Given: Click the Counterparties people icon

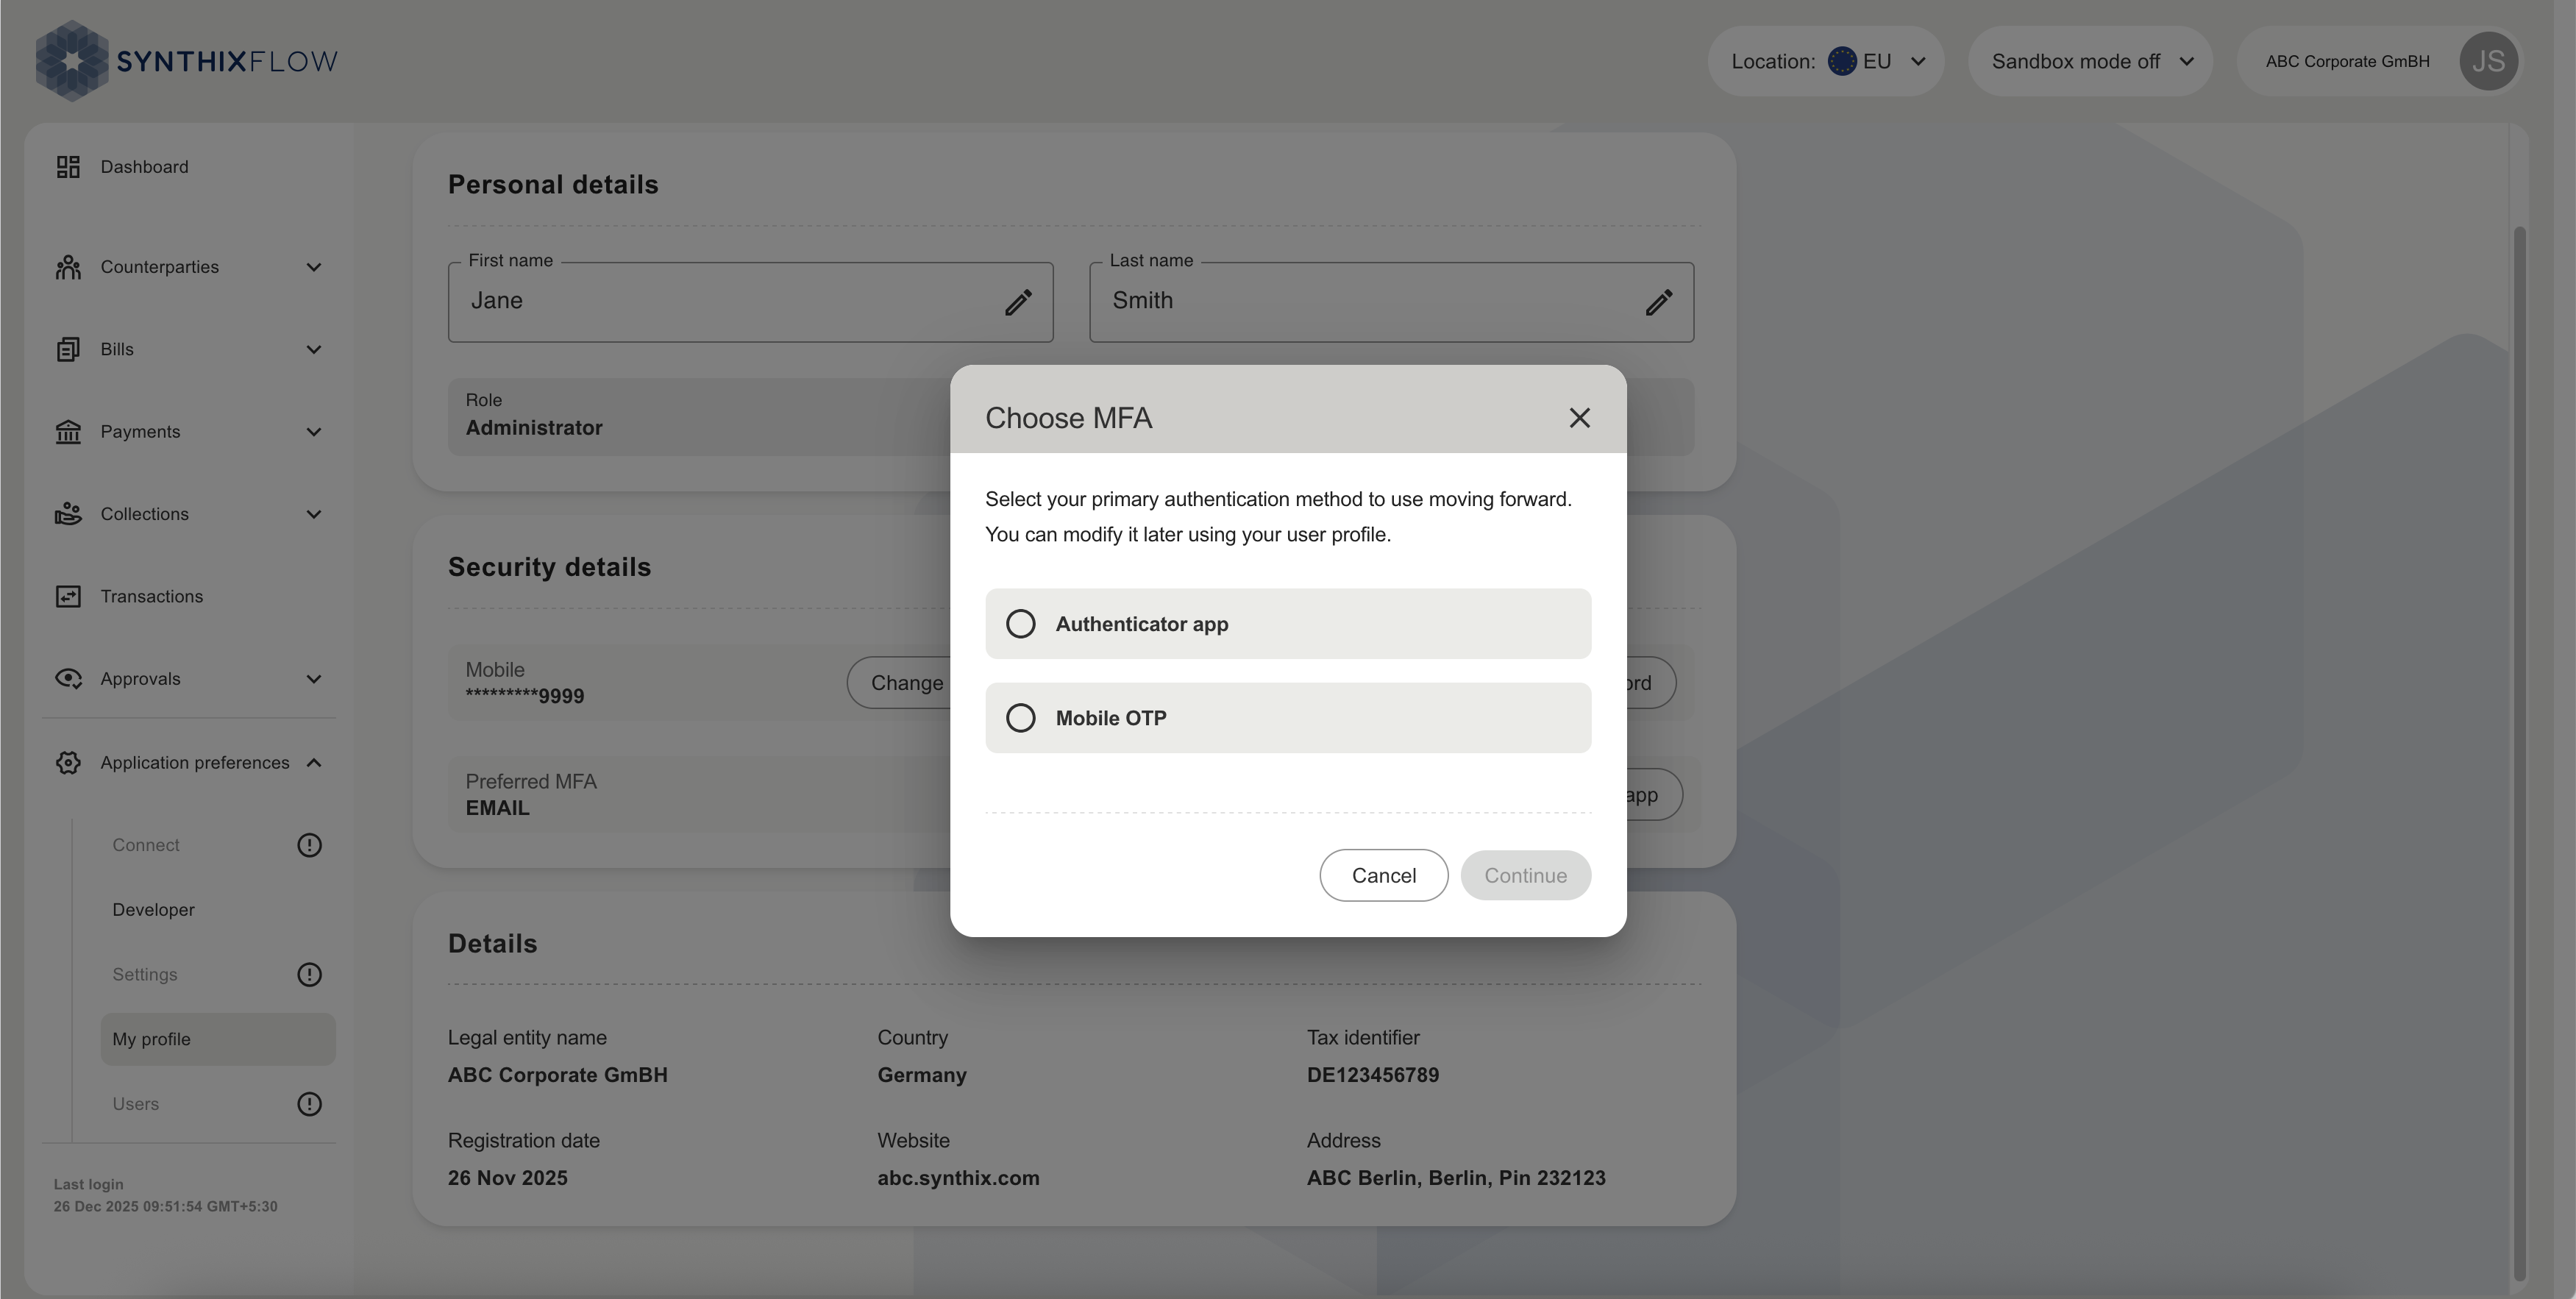Looking at the screenshot, I should [x=68, y=267].
